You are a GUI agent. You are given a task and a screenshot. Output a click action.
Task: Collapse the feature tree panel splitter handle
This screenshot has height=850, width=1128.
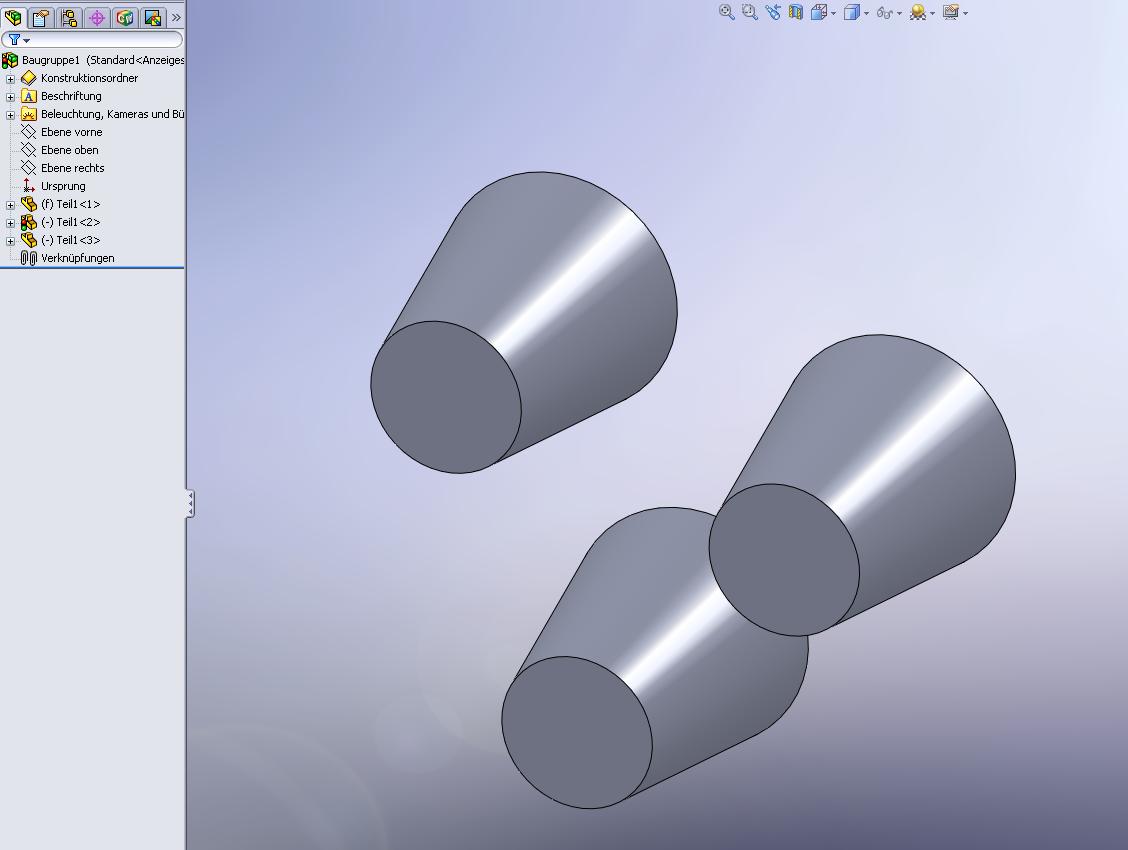point(190,503)
